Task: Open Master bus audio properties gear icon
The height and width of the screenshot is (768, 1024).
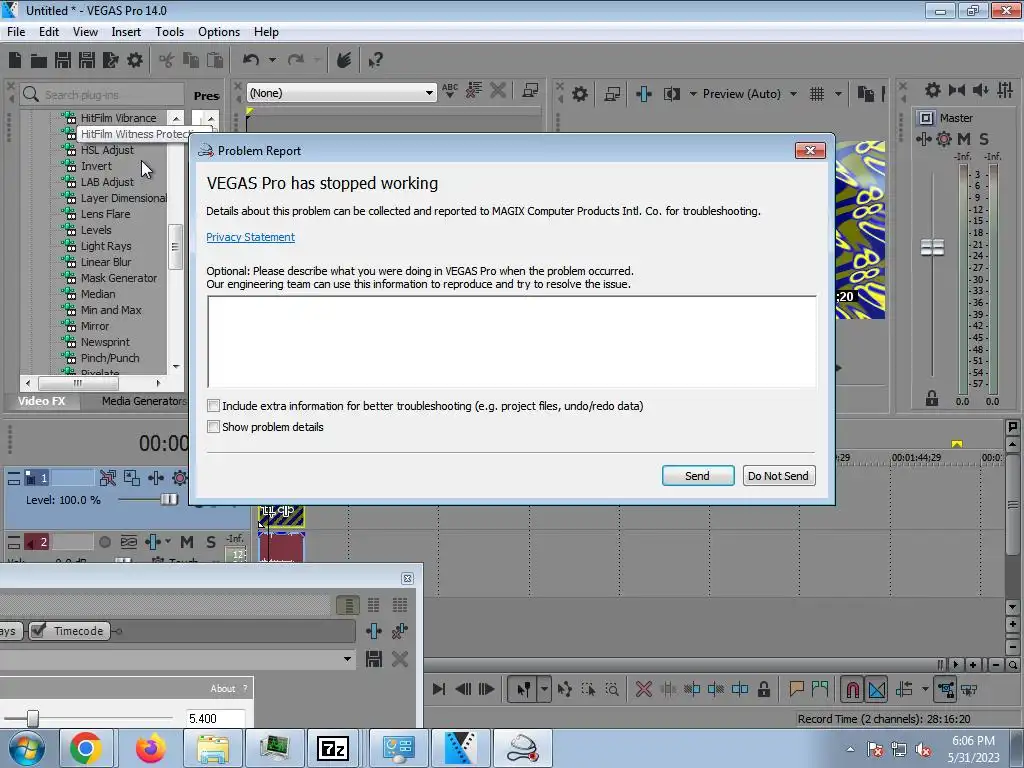Action: (x=933, y=90)
